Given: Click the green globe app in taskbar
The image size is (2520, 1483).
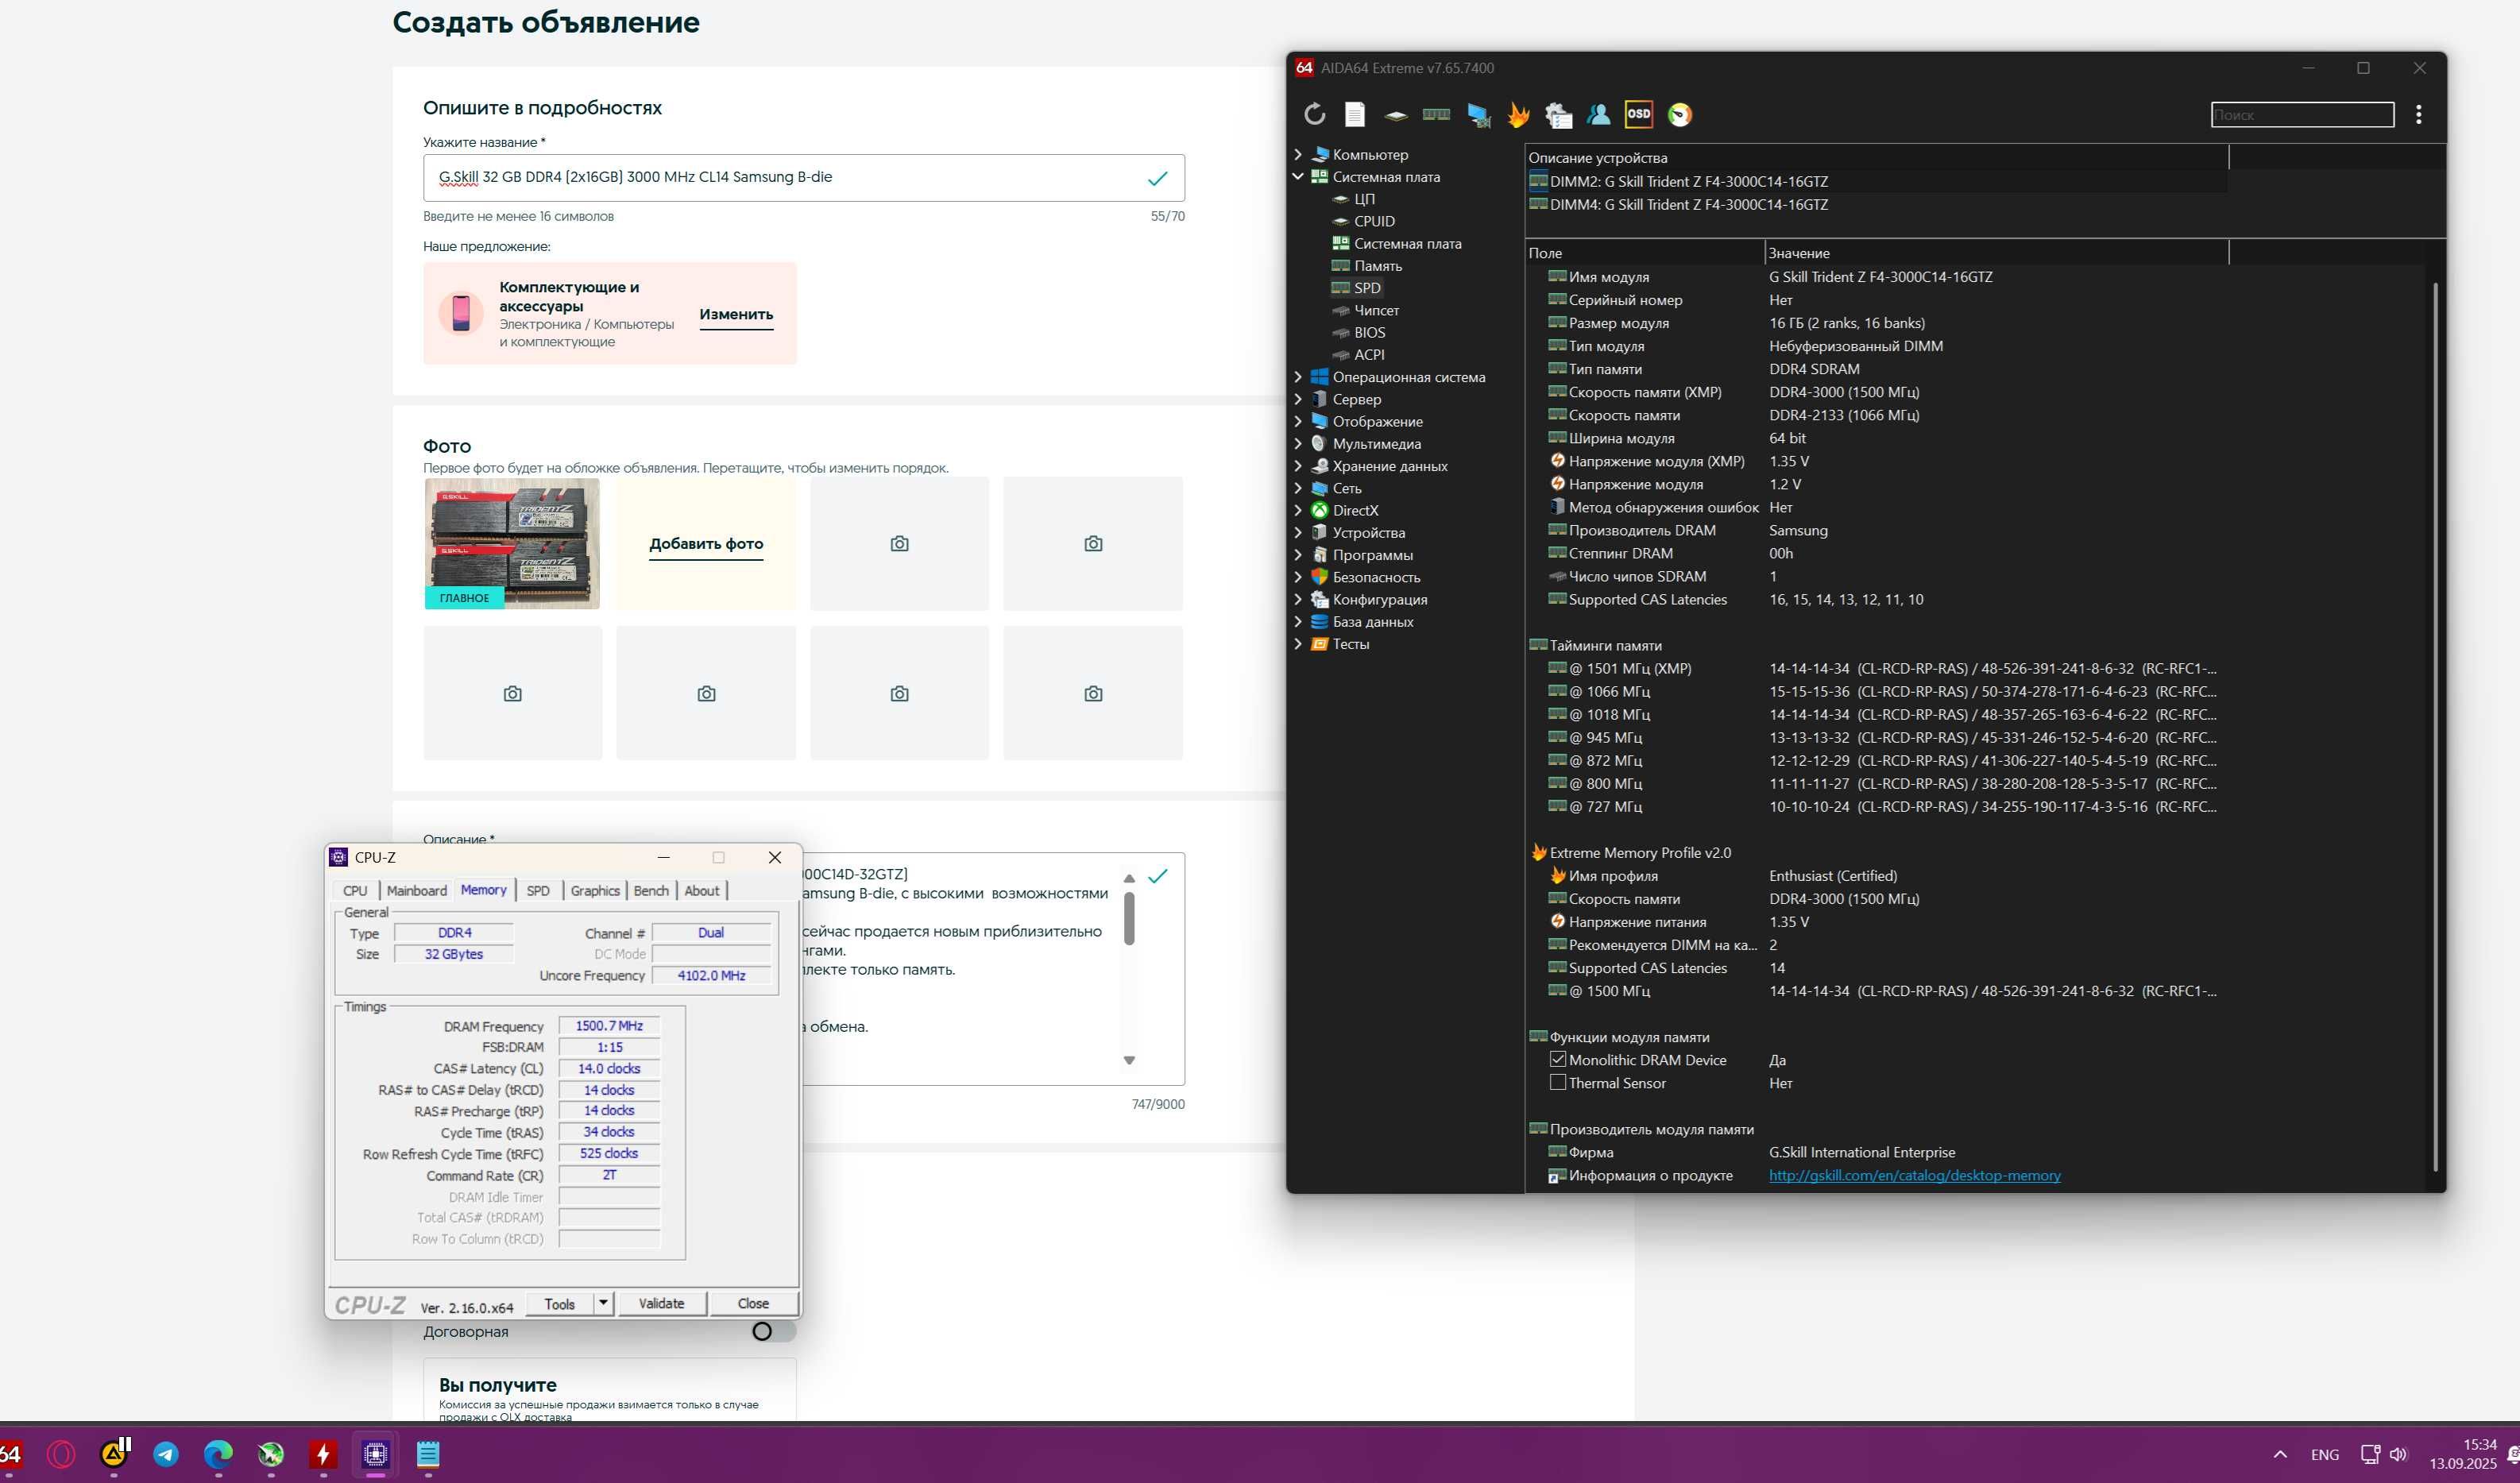Looking at the screenshot, I should (x=271, y=1454).
